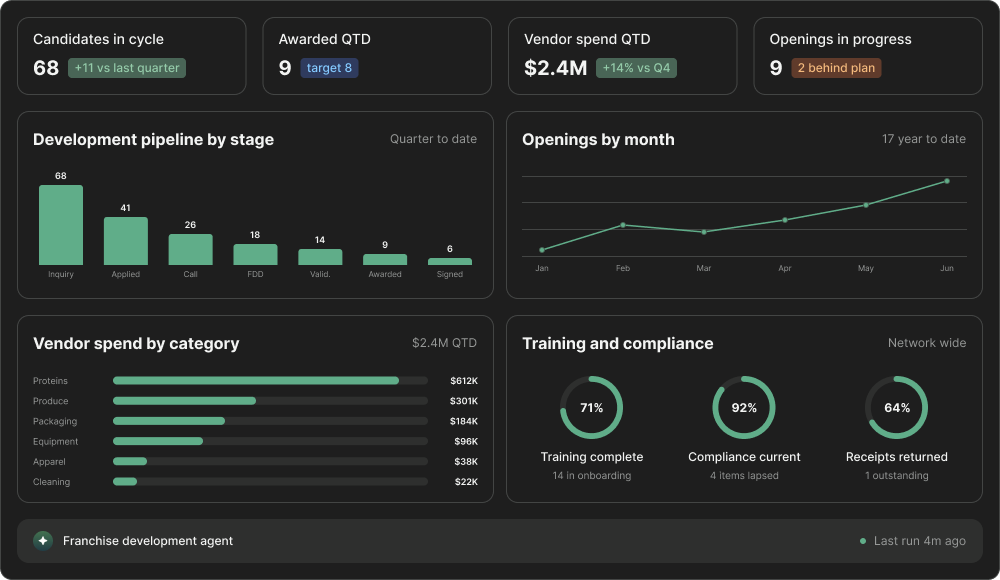The image size is (1000, 580).
Task: Select the Produce spend progress bar
Action: [x=270, y=401]
